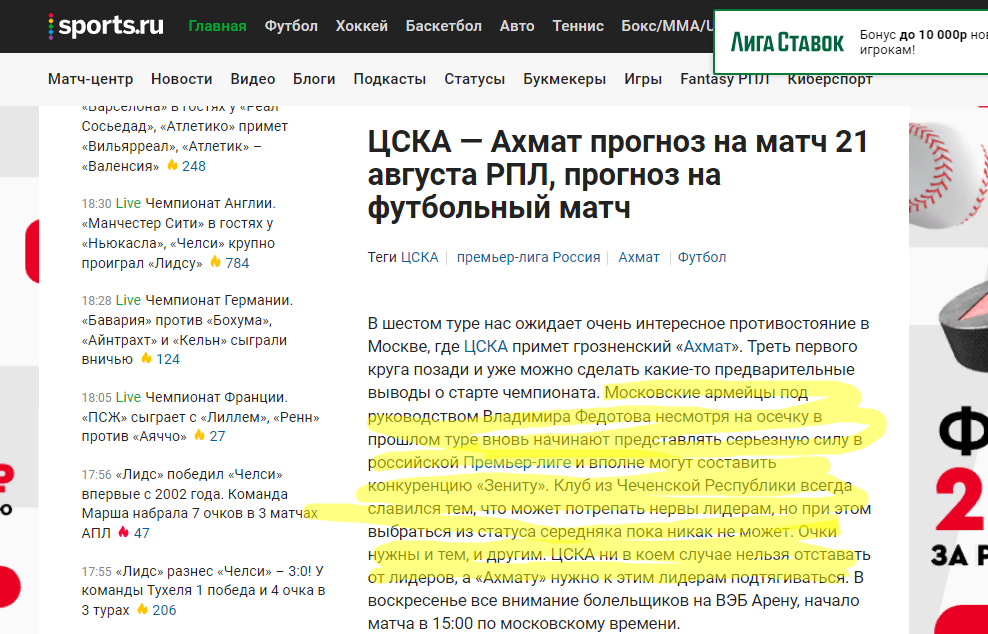Click flame comment count 27
The height and width of the screenshot is (634, 988).
click(x=209, y=436)
